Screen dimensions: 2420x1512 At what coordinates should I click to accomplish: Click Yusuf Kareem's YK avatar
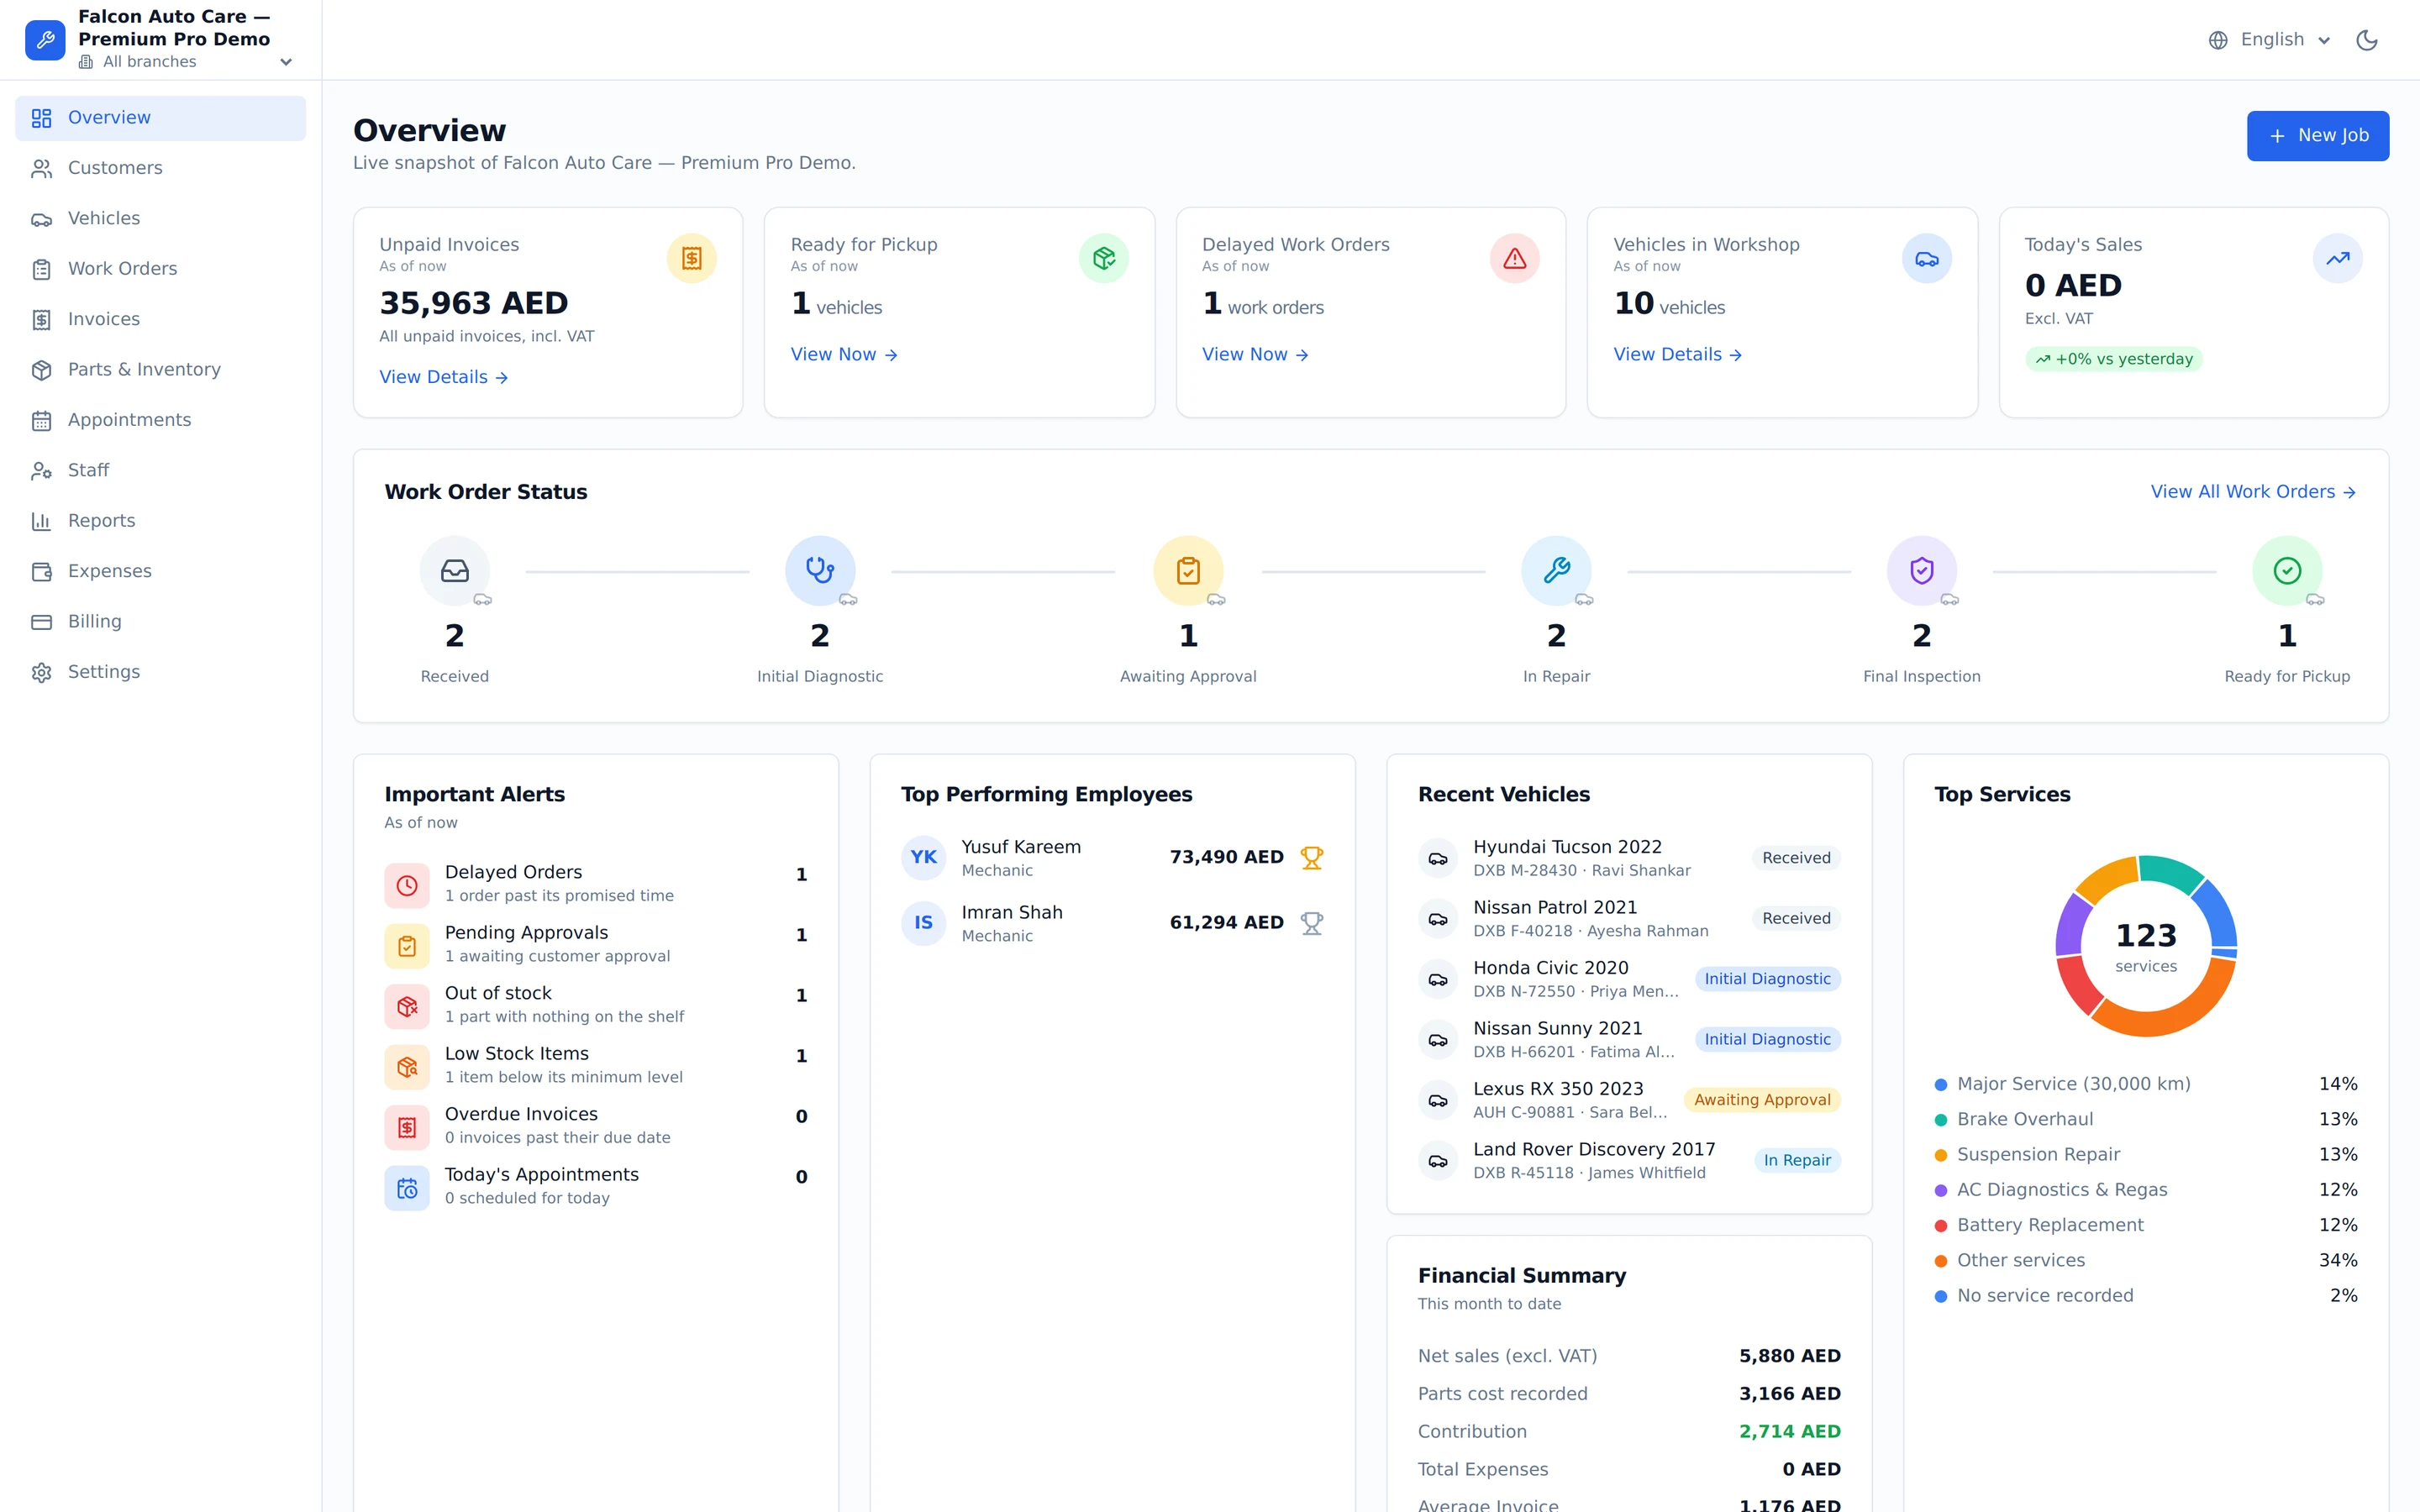pos(924,858)
